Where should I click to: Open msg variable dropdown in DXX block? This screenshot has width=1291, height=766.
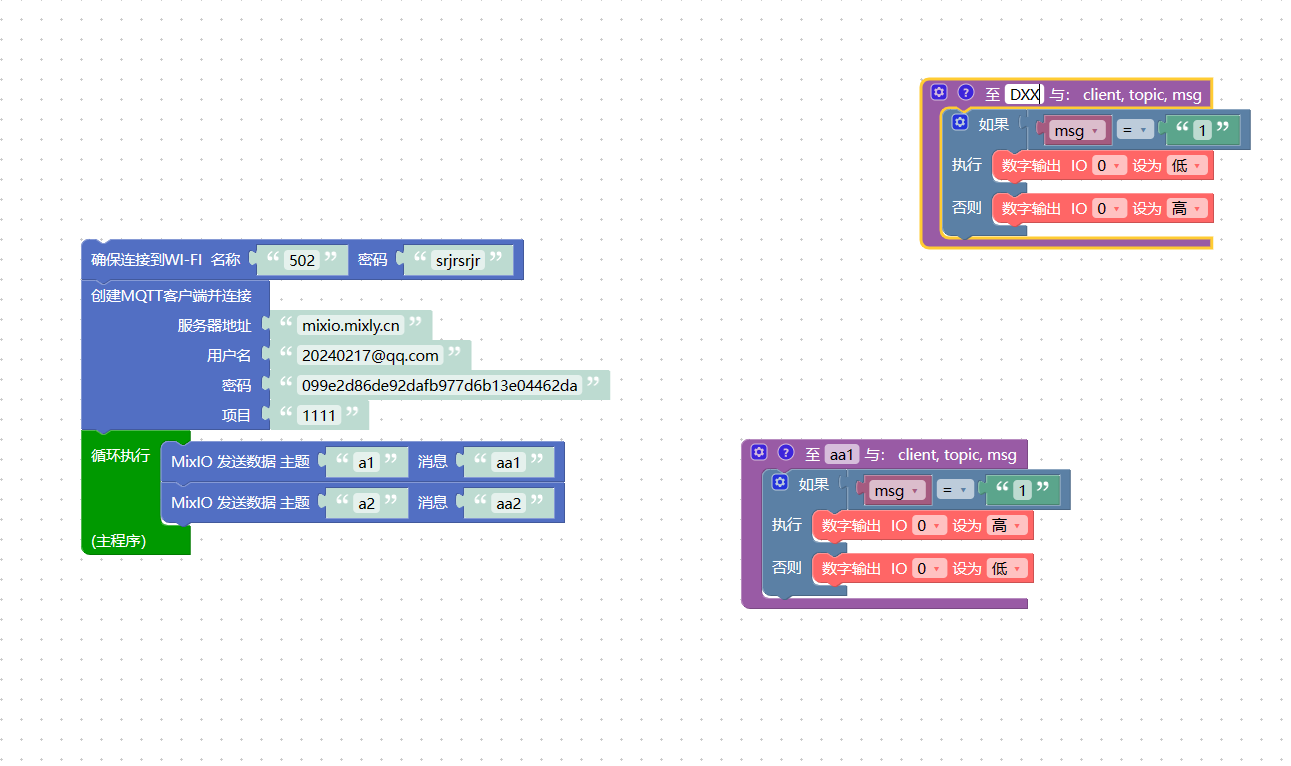[1075, 130]
